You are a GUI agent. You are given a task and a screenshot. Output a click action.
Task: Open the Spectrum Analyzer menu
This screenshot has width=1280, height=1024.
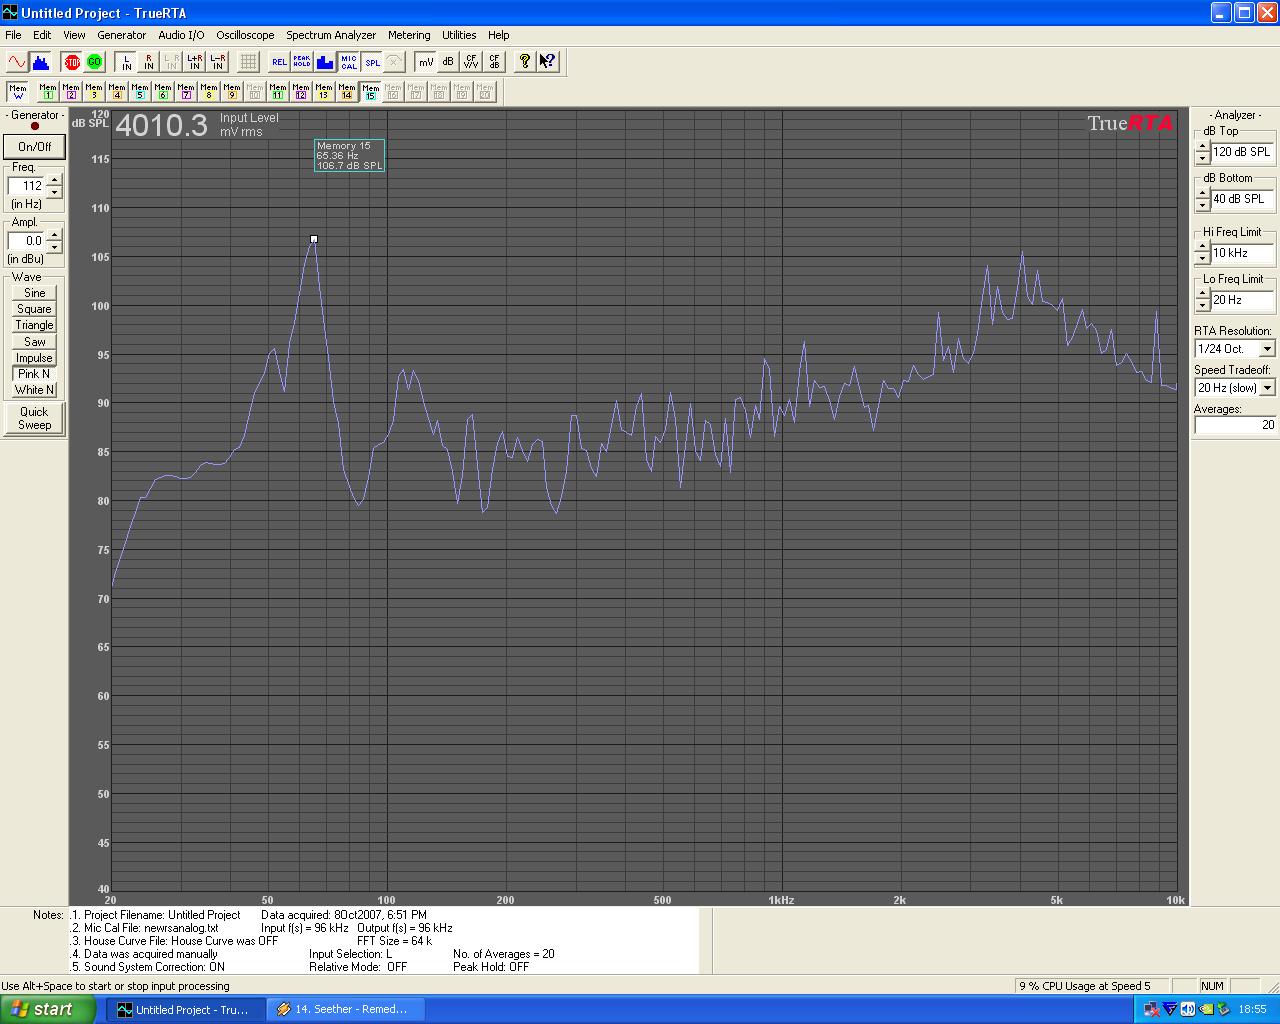pos(331,35)
